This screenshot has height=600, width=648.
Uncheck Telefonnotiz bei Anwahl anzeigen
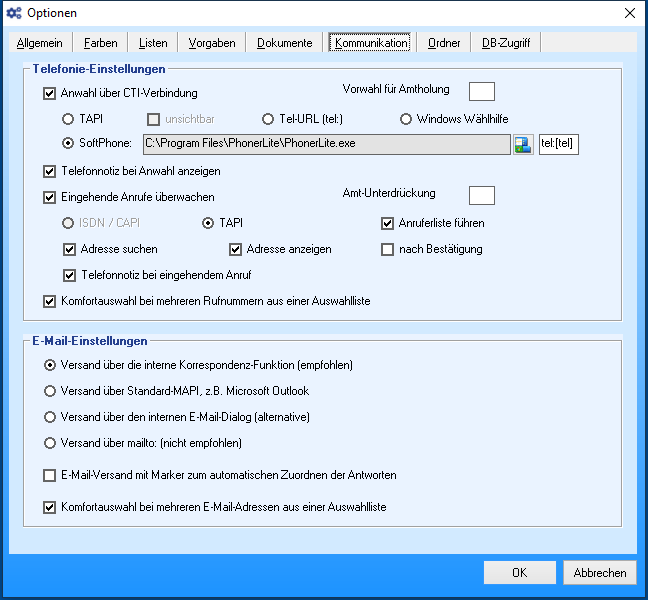click(x=50, y=171)
